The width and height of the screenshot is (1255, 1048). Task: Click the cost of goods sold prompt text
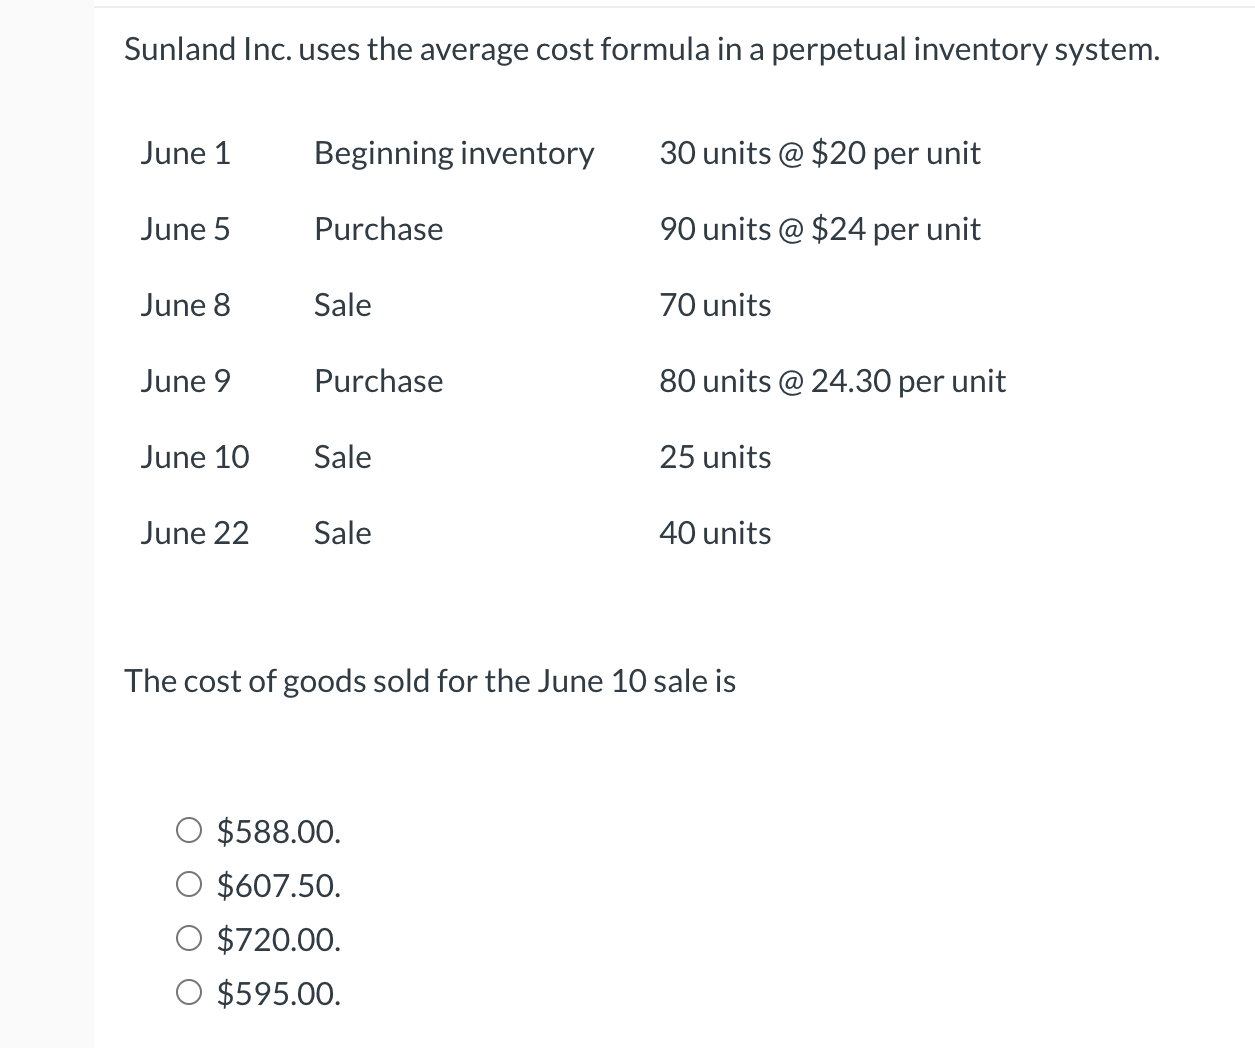[x=430, y=681]
